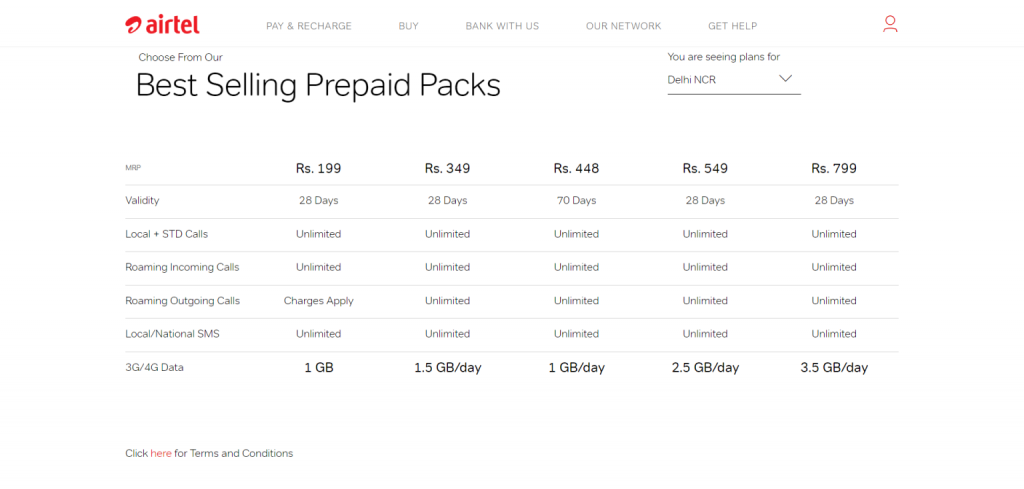Select the Rs. 448 prepaid pack
1024x489 pixels.
coord(576,168)
